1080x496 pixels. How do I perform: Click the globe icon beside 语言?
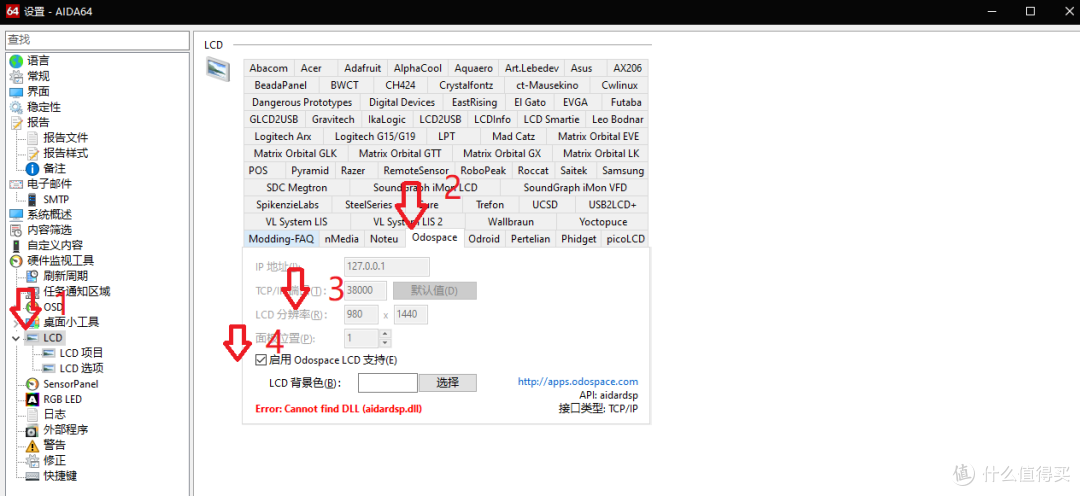point(16,61)
